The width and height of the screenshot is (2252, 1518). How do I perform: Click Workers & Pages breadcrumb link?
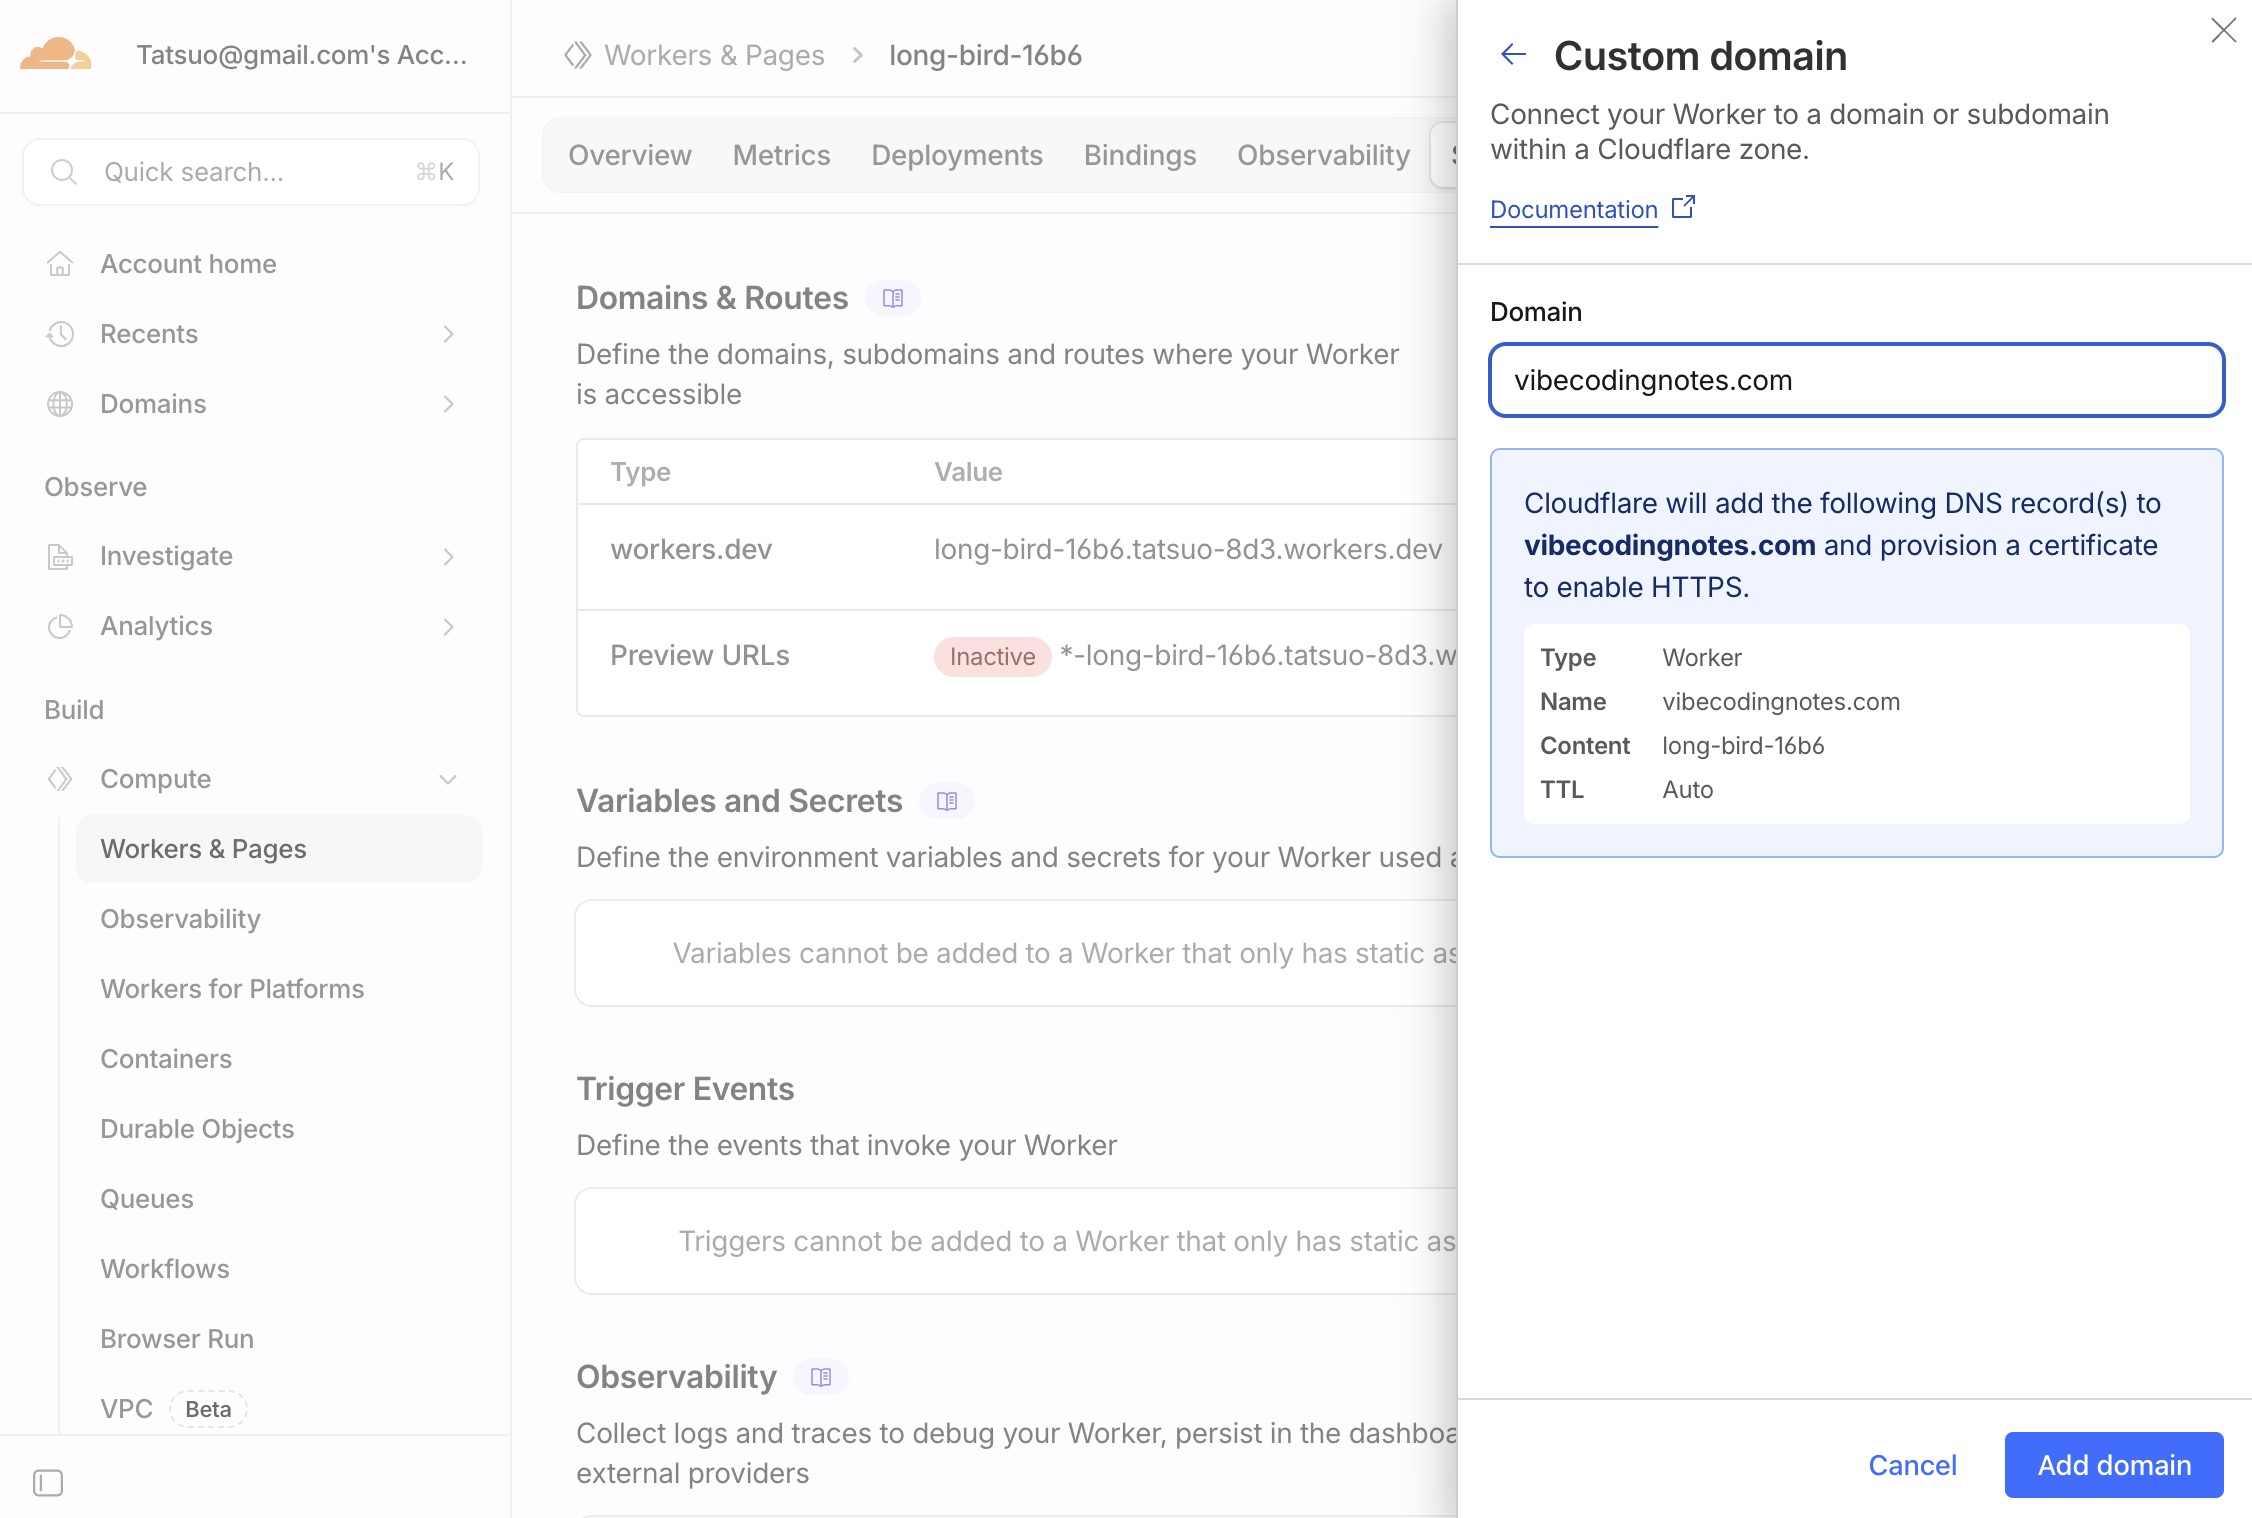[715, 55]
